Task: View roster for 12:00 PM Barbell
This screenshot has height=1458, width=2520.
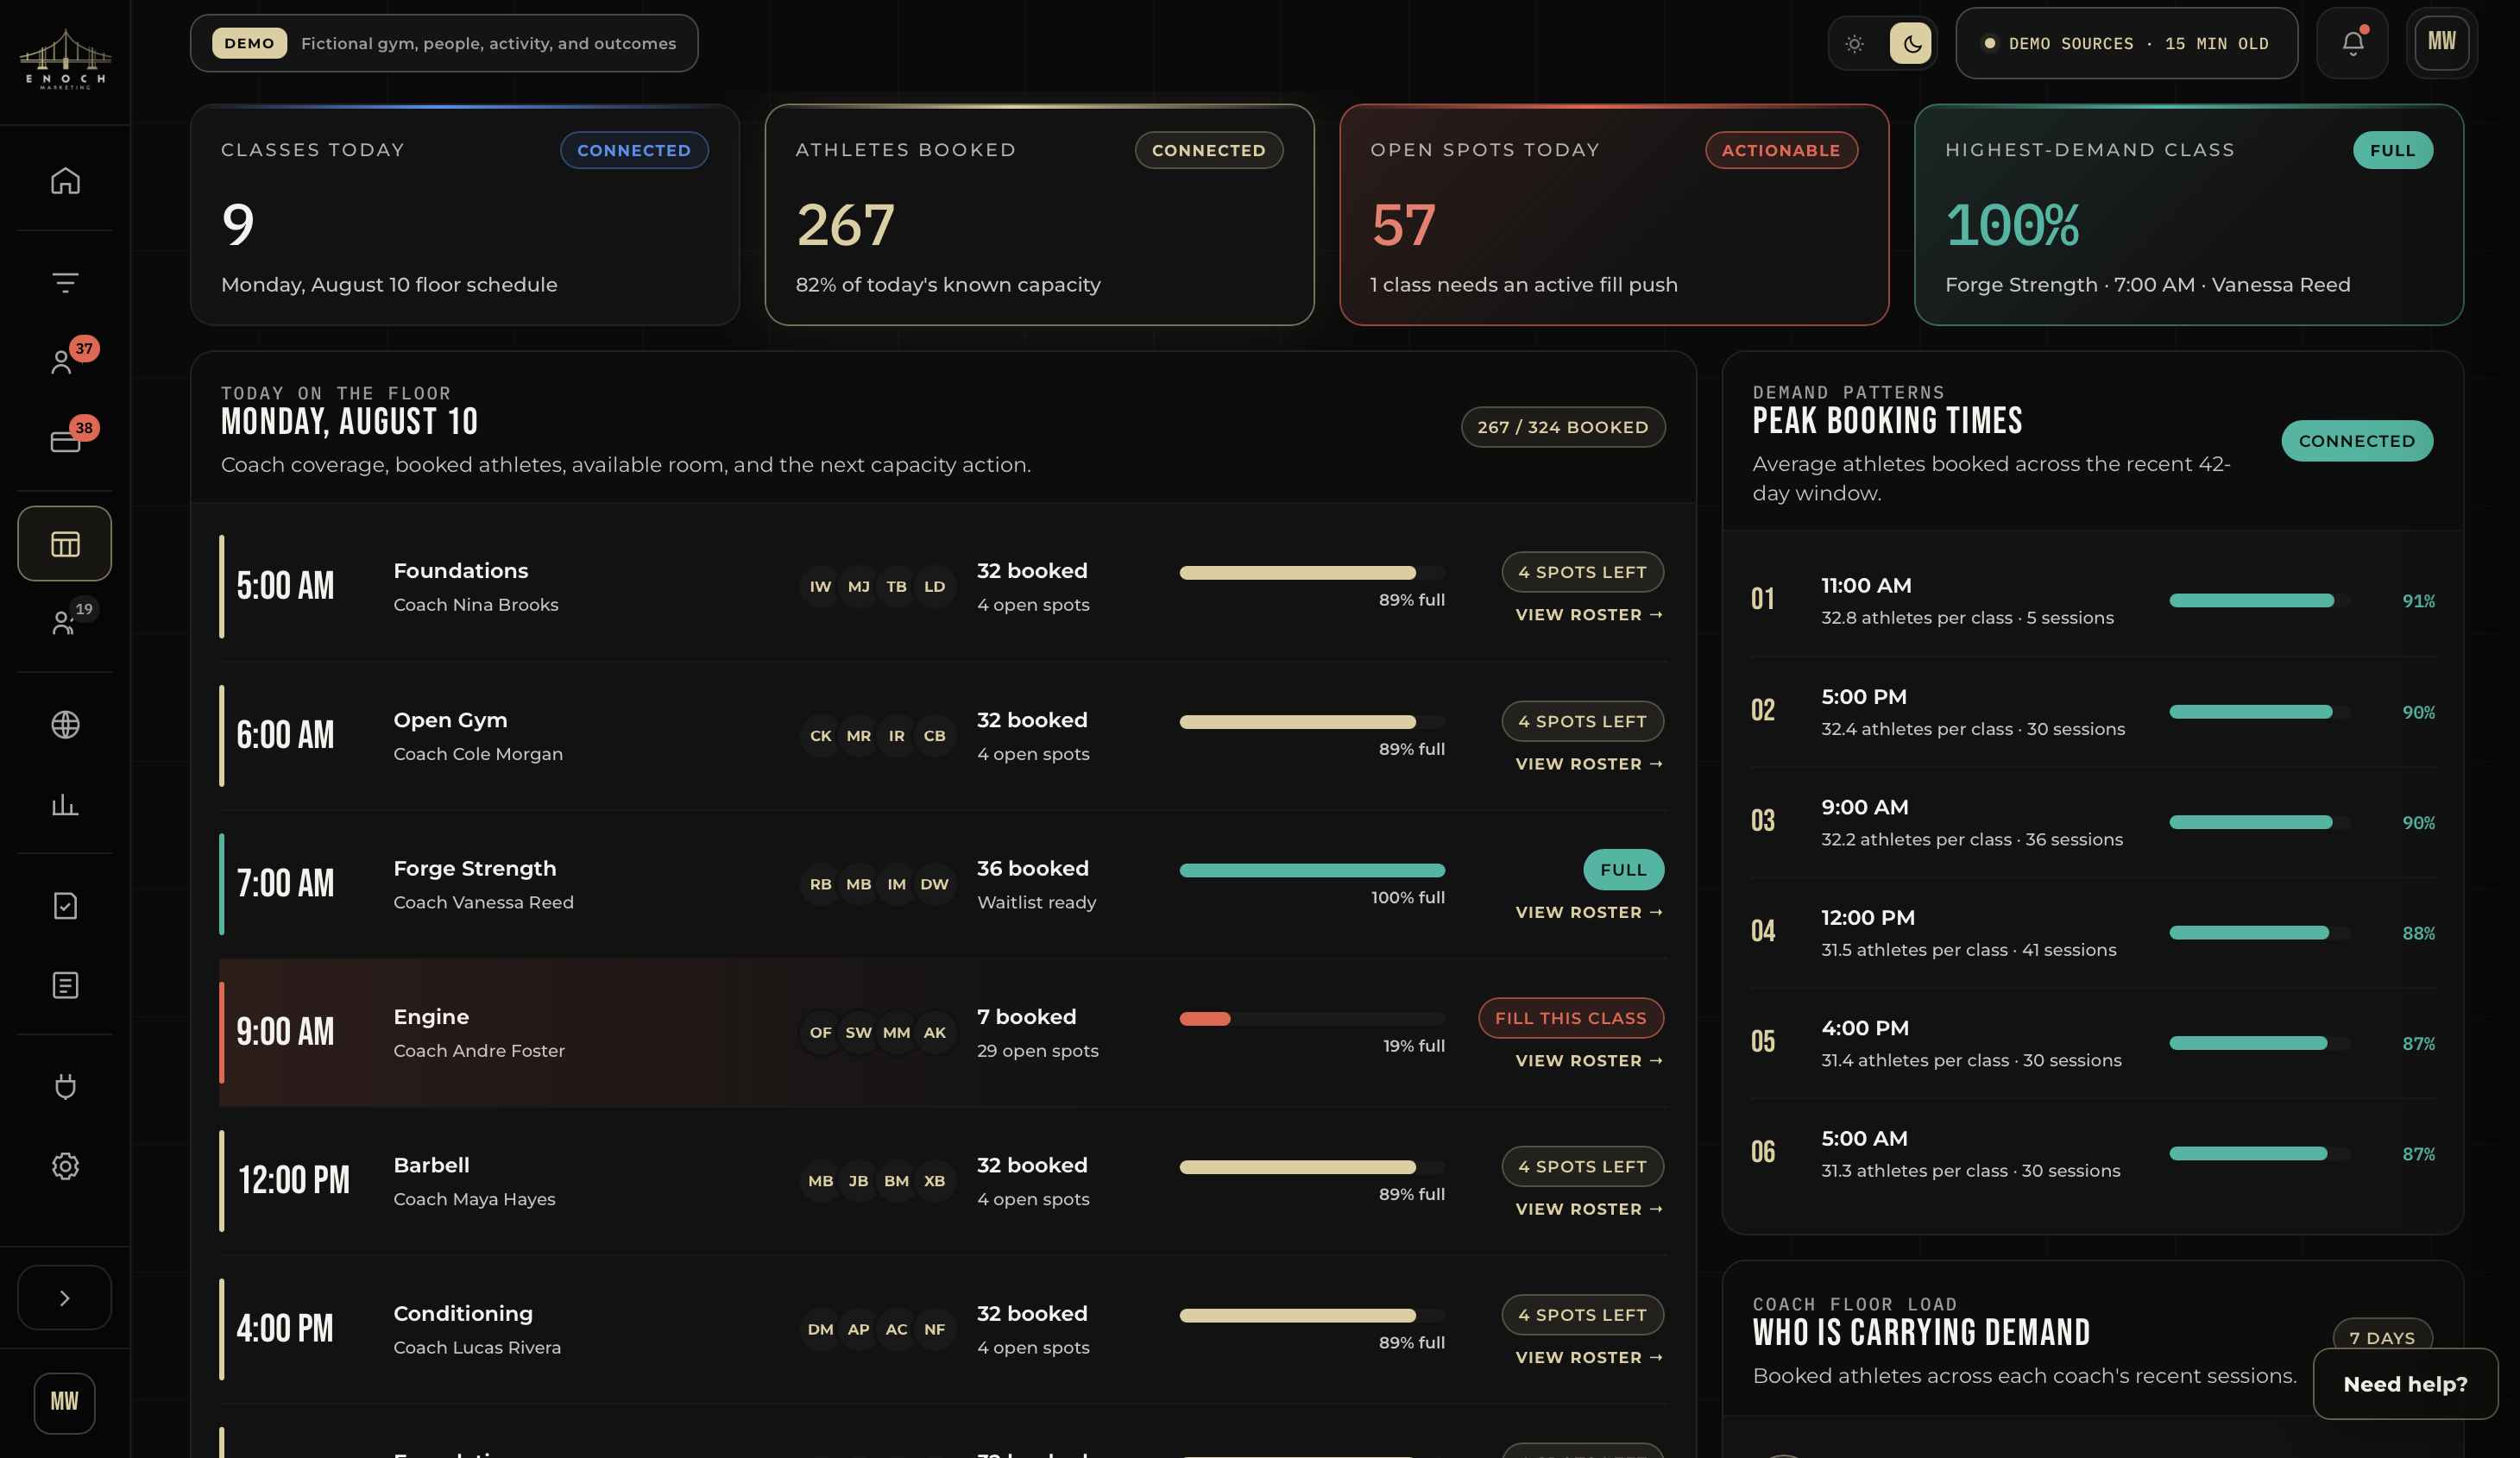Action: click(x=1588, y=1210)
